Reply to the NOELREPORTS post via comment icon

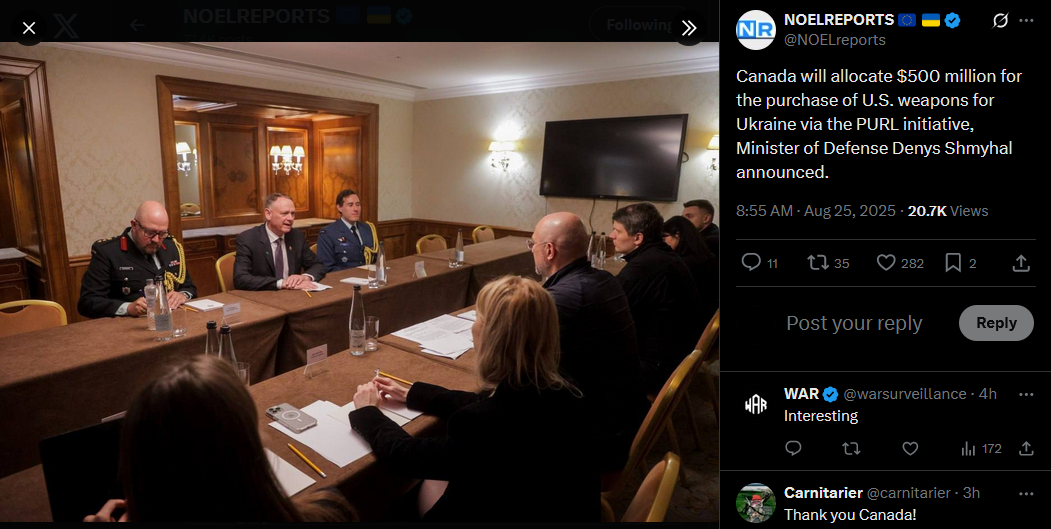(751, 262)
